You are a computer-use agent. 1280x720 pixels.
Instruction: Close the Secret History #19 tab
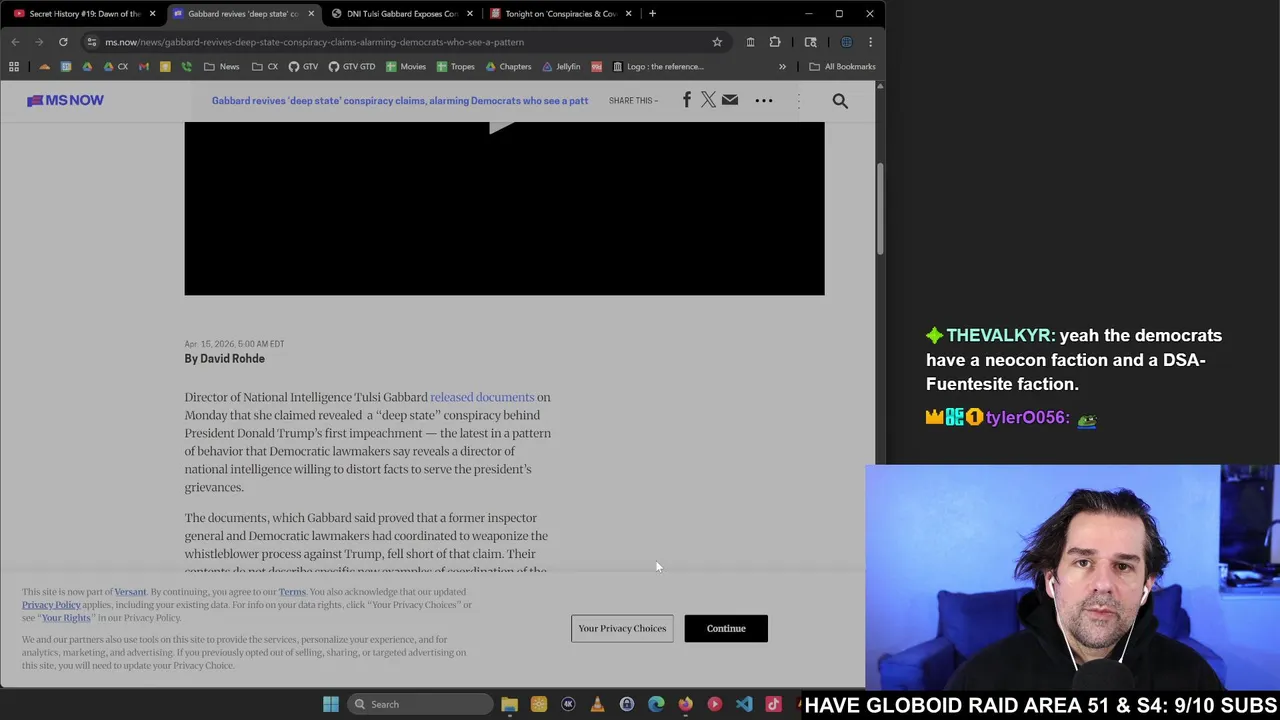152,14
